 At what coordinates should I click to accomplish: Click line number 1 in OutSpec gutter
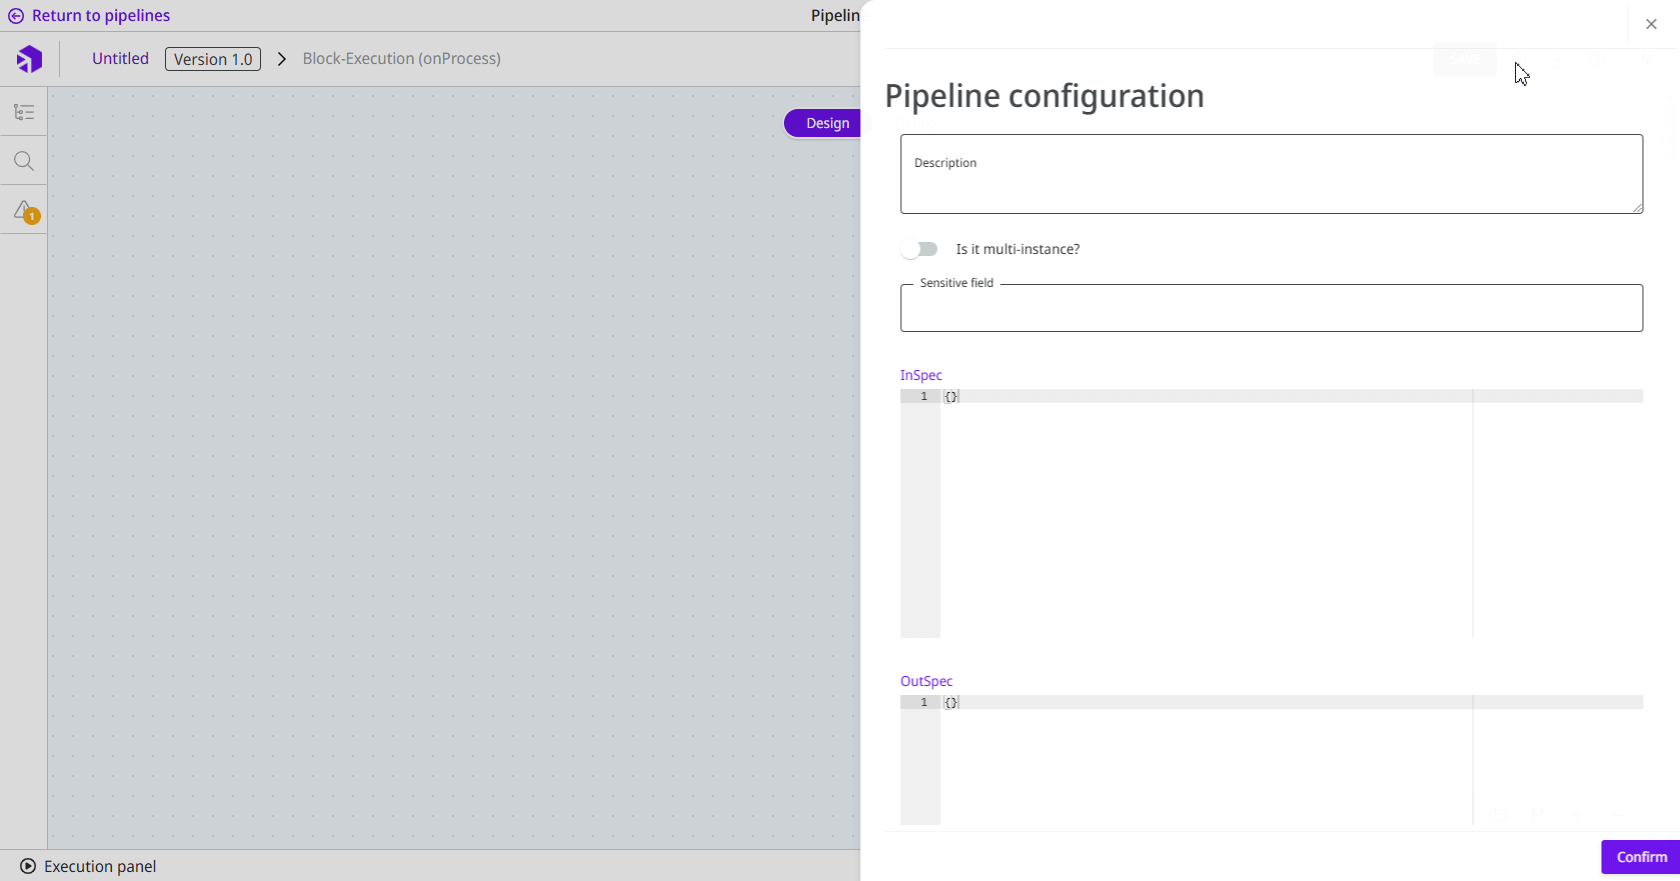(x=924, y=702)
